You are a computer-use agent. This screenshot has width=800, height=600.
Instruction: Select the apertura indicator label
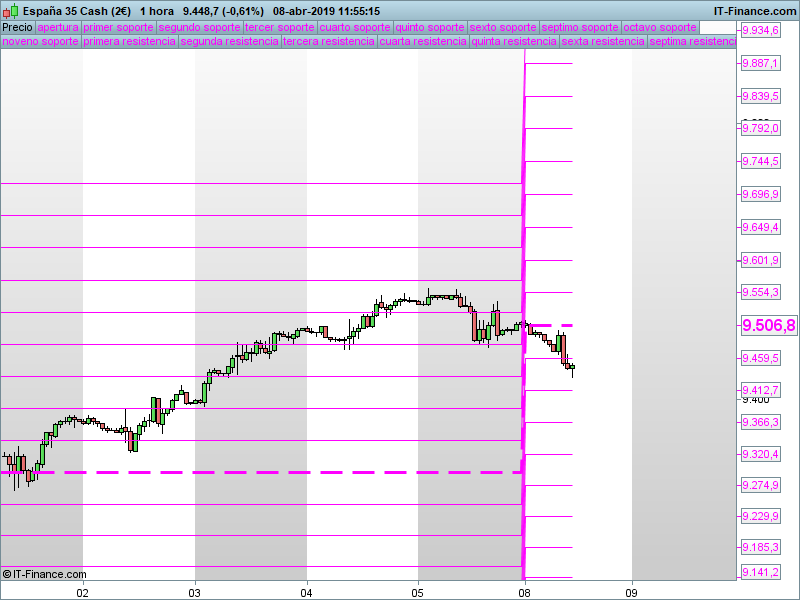[58, 28]
